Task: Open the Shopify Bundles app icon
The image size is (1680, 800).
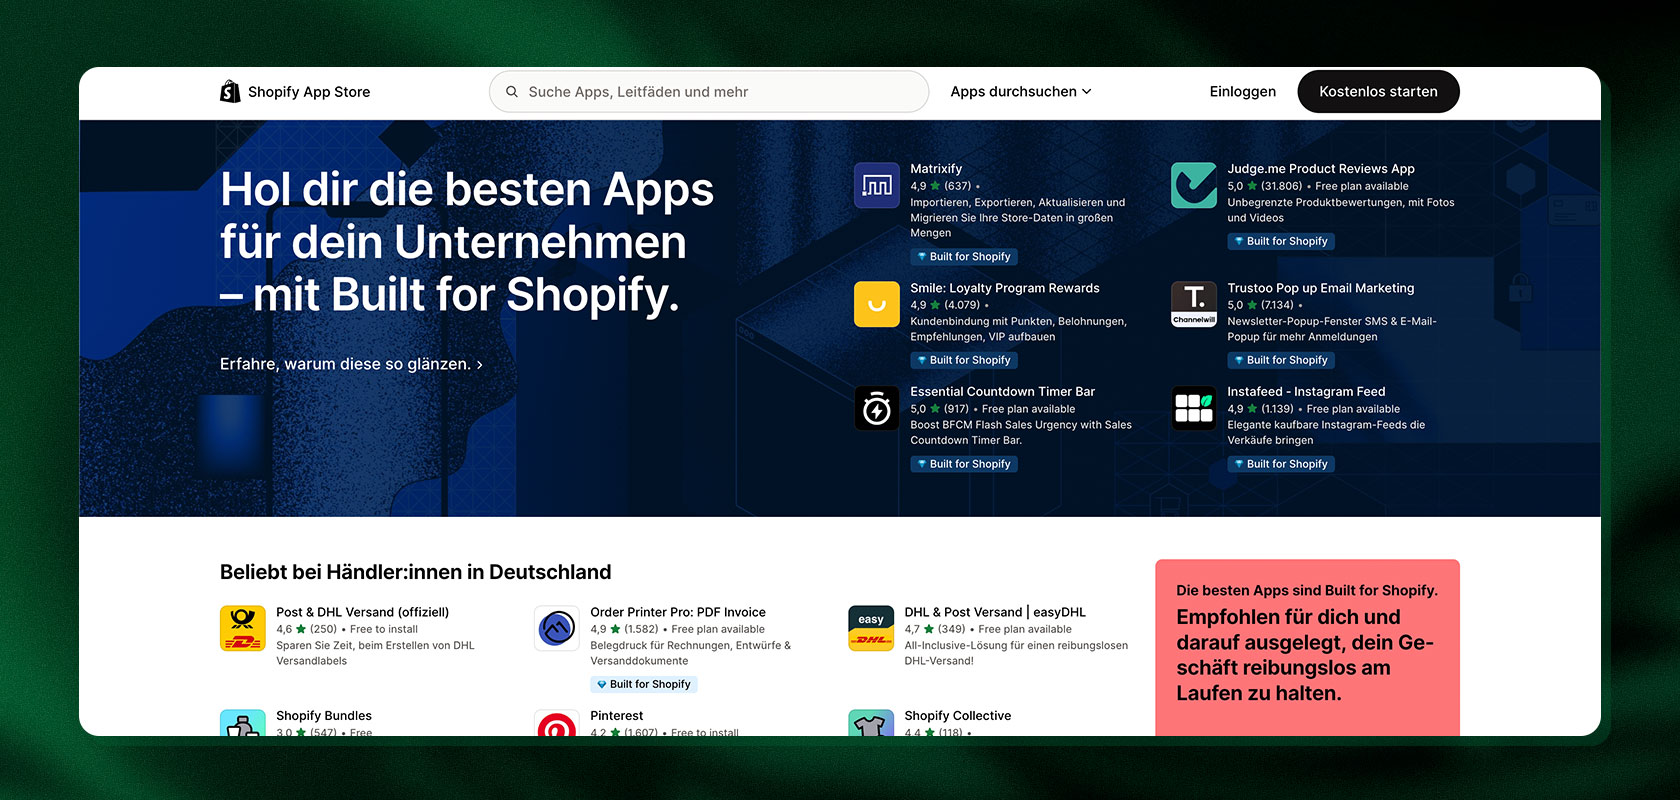Action: tap(243, 723)
